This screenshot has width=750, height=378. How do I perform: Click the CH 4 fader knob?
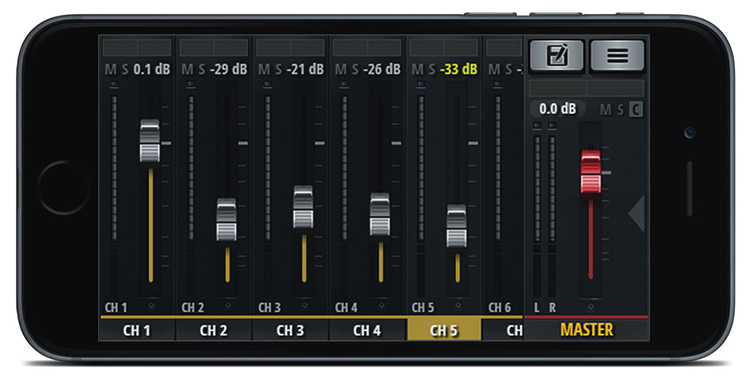(x=380, y=214)
